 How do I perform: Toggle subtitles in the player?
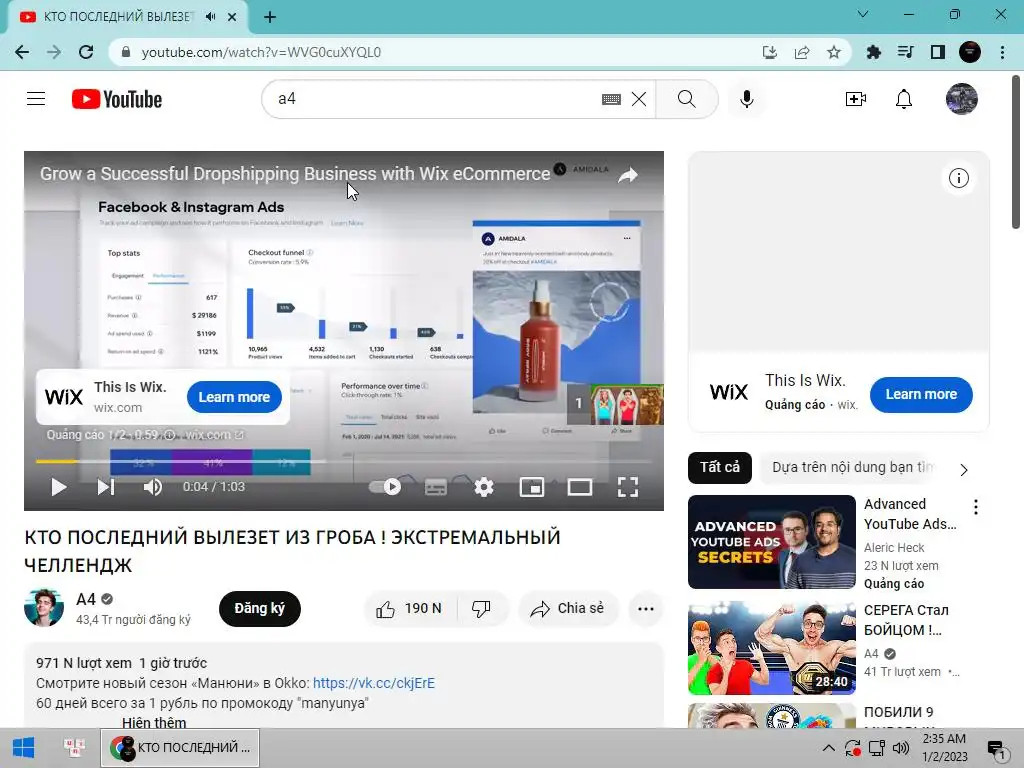tap(436, 487)
